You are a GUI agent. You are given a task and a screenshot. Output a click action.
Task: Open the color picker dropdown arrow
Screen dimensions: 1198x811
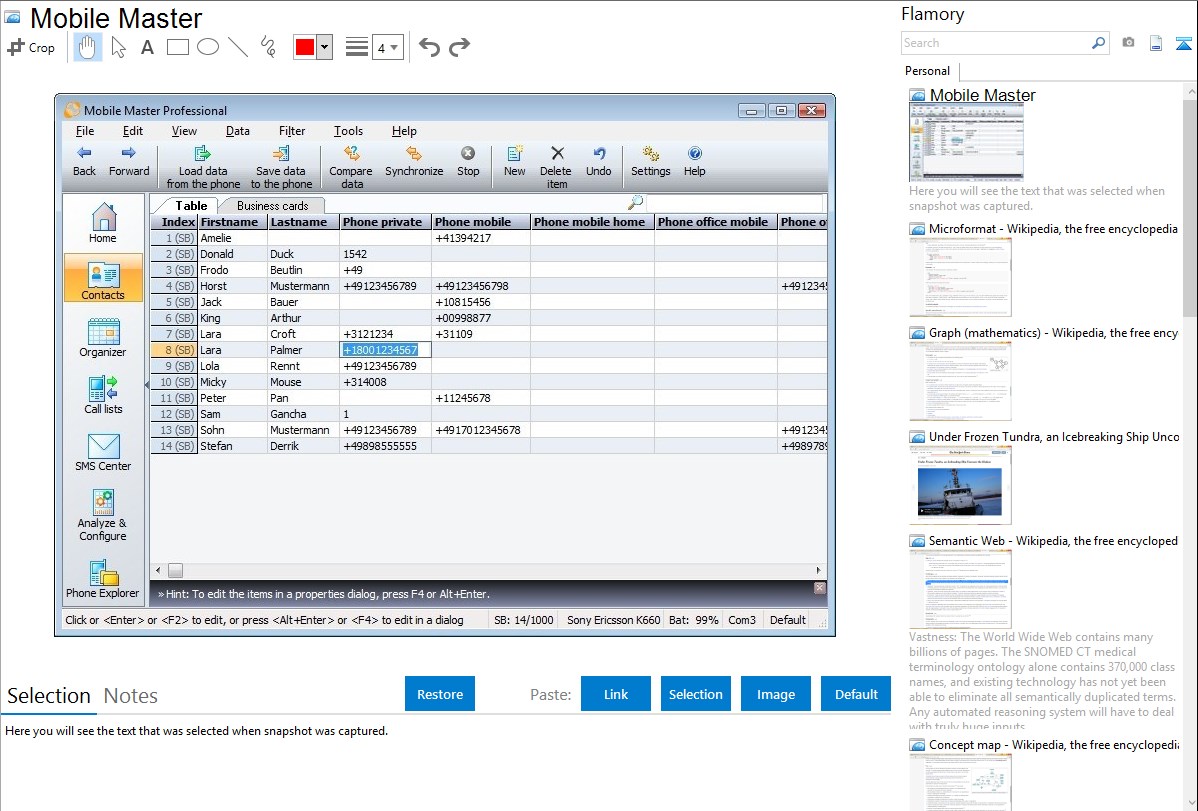324,48
